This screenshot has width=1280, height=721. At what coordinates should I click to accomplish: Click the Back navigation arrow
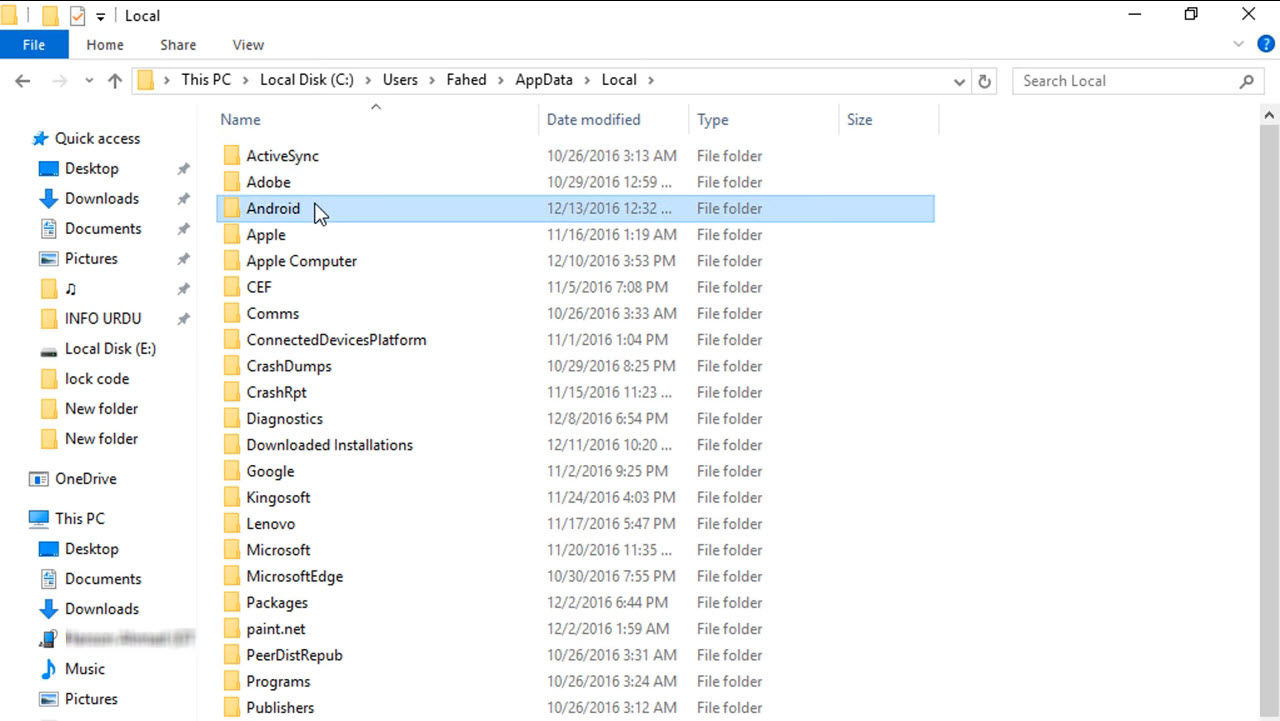pyautogui.click(x=23, y=81)
